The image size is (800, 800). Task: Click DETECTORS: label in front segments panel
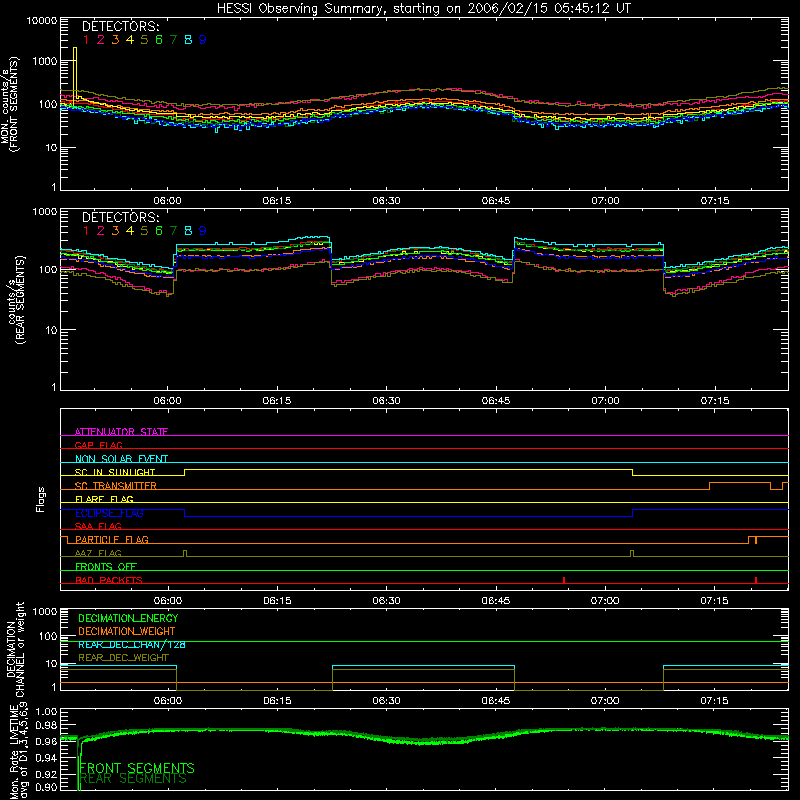(x=120, y=26)
